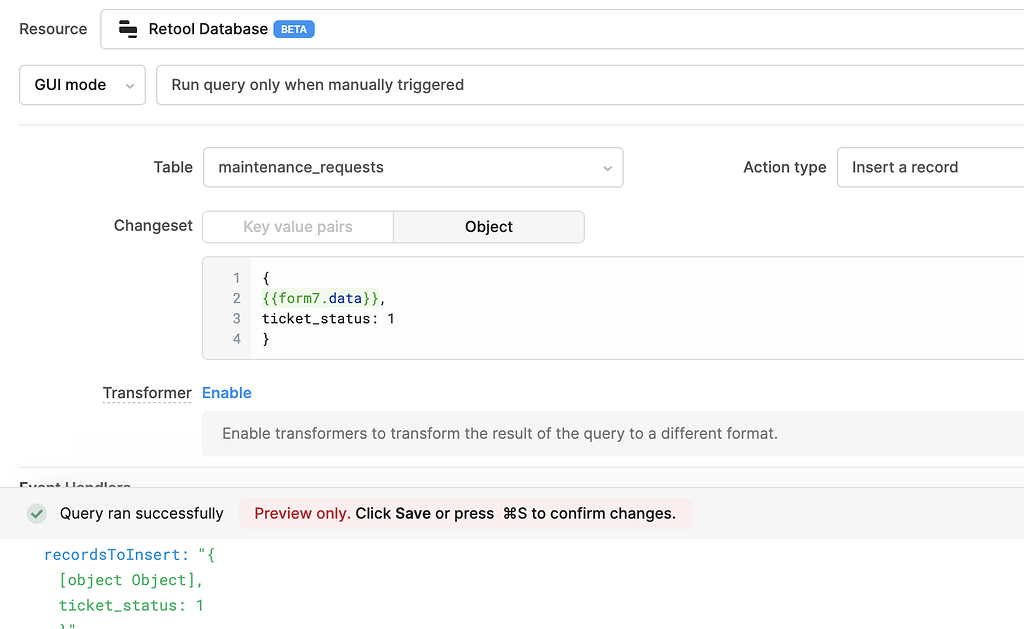Click the blue BETA badge
This screenshot has width=1024, height=629.
tap(294, 30)
